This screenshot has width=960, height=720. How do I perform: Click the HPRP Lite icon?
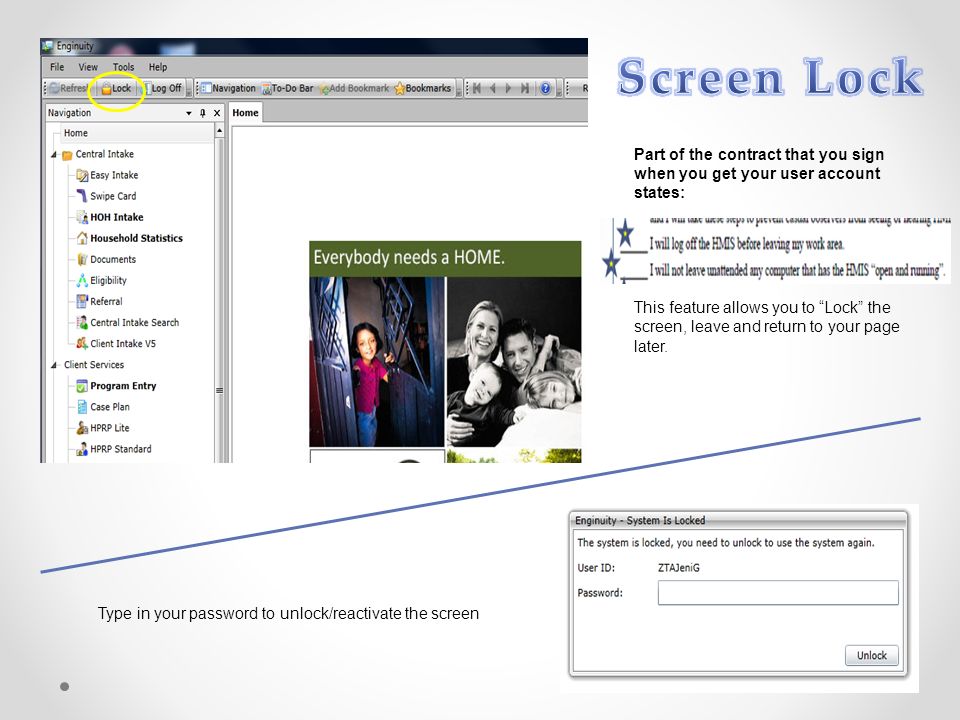(x=82, y=428)
